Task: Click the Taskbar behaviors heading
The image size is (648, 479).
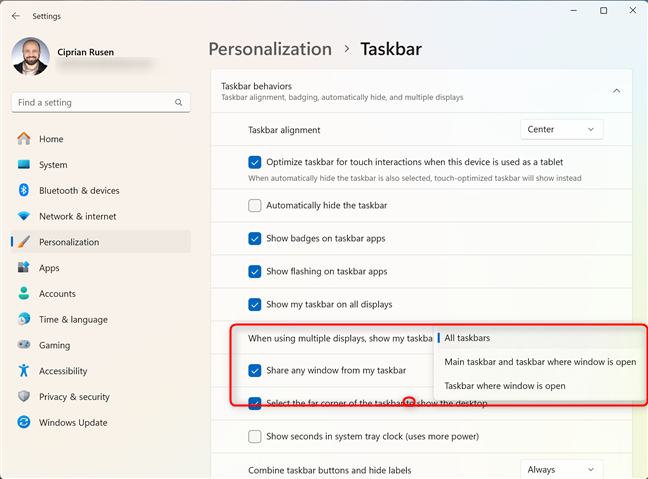Action: pyautogui.click(x=256, y=86)
